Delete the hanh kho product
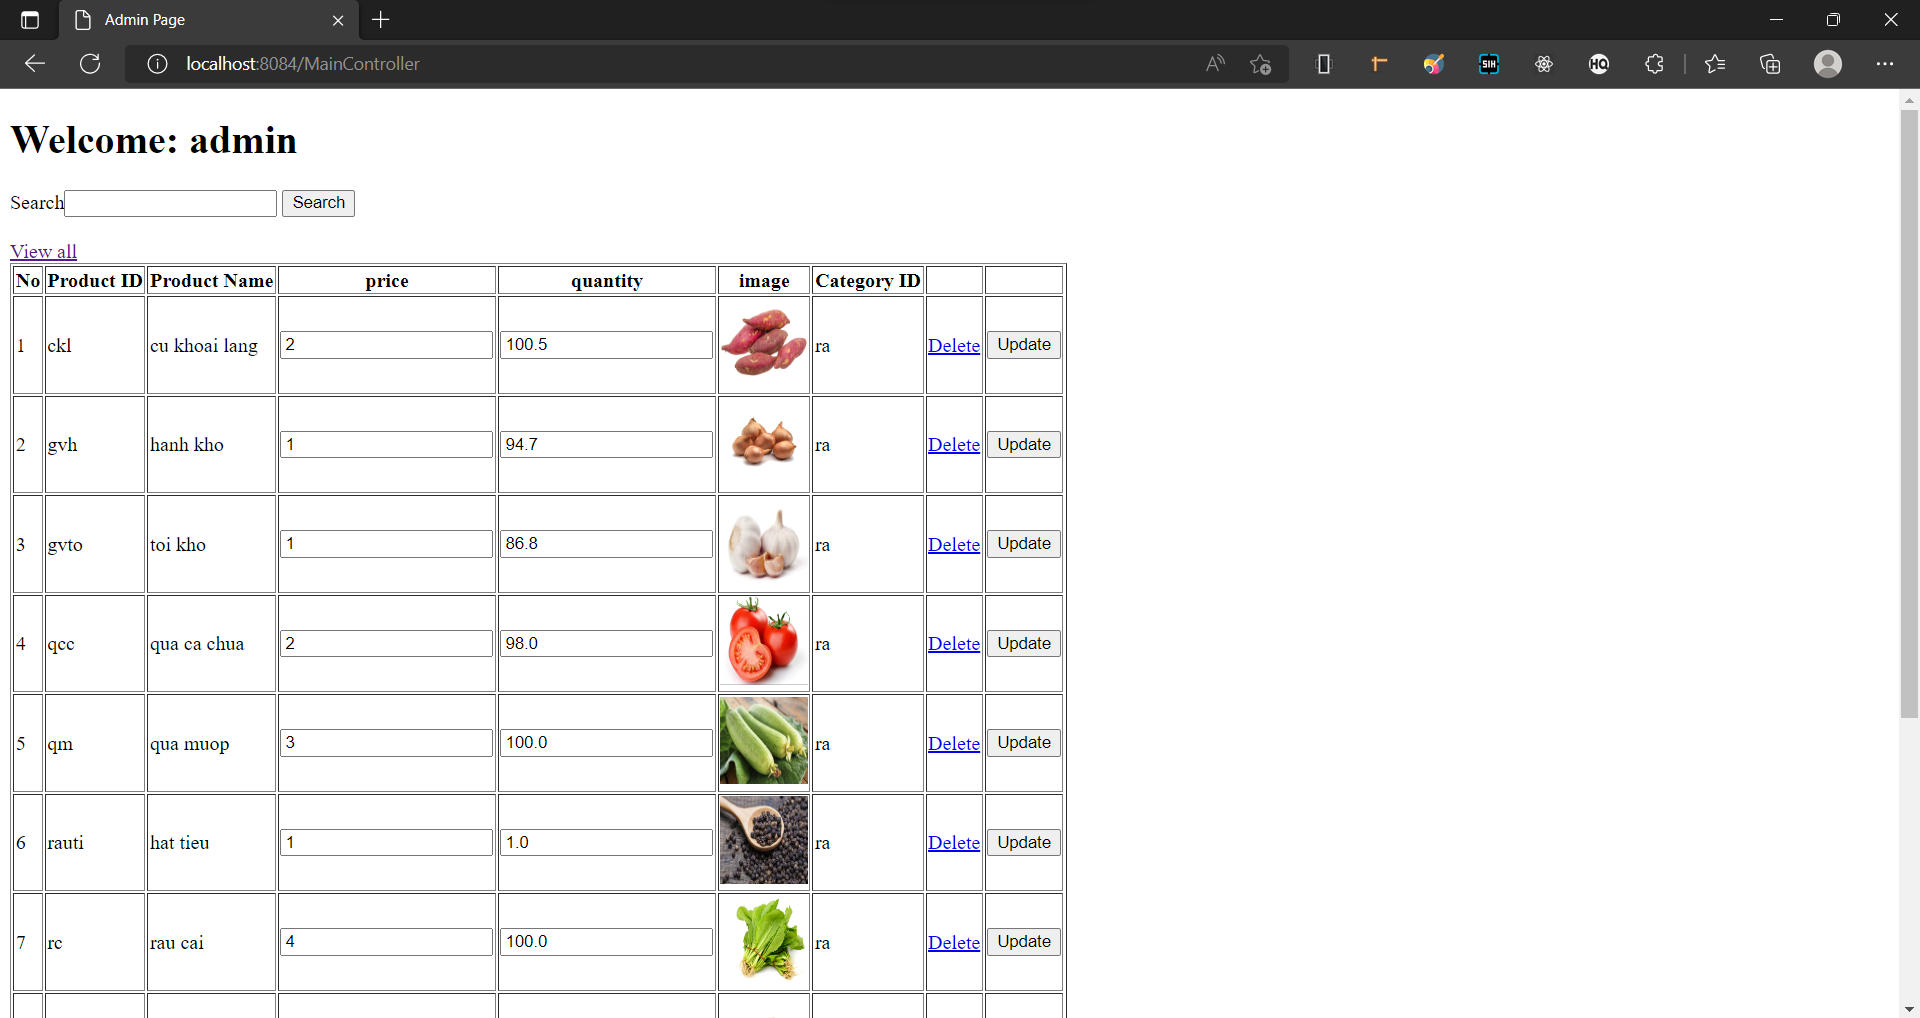Image resolution: width=1920 pixels, height=1018 pixels. click(x=954, y=444)
